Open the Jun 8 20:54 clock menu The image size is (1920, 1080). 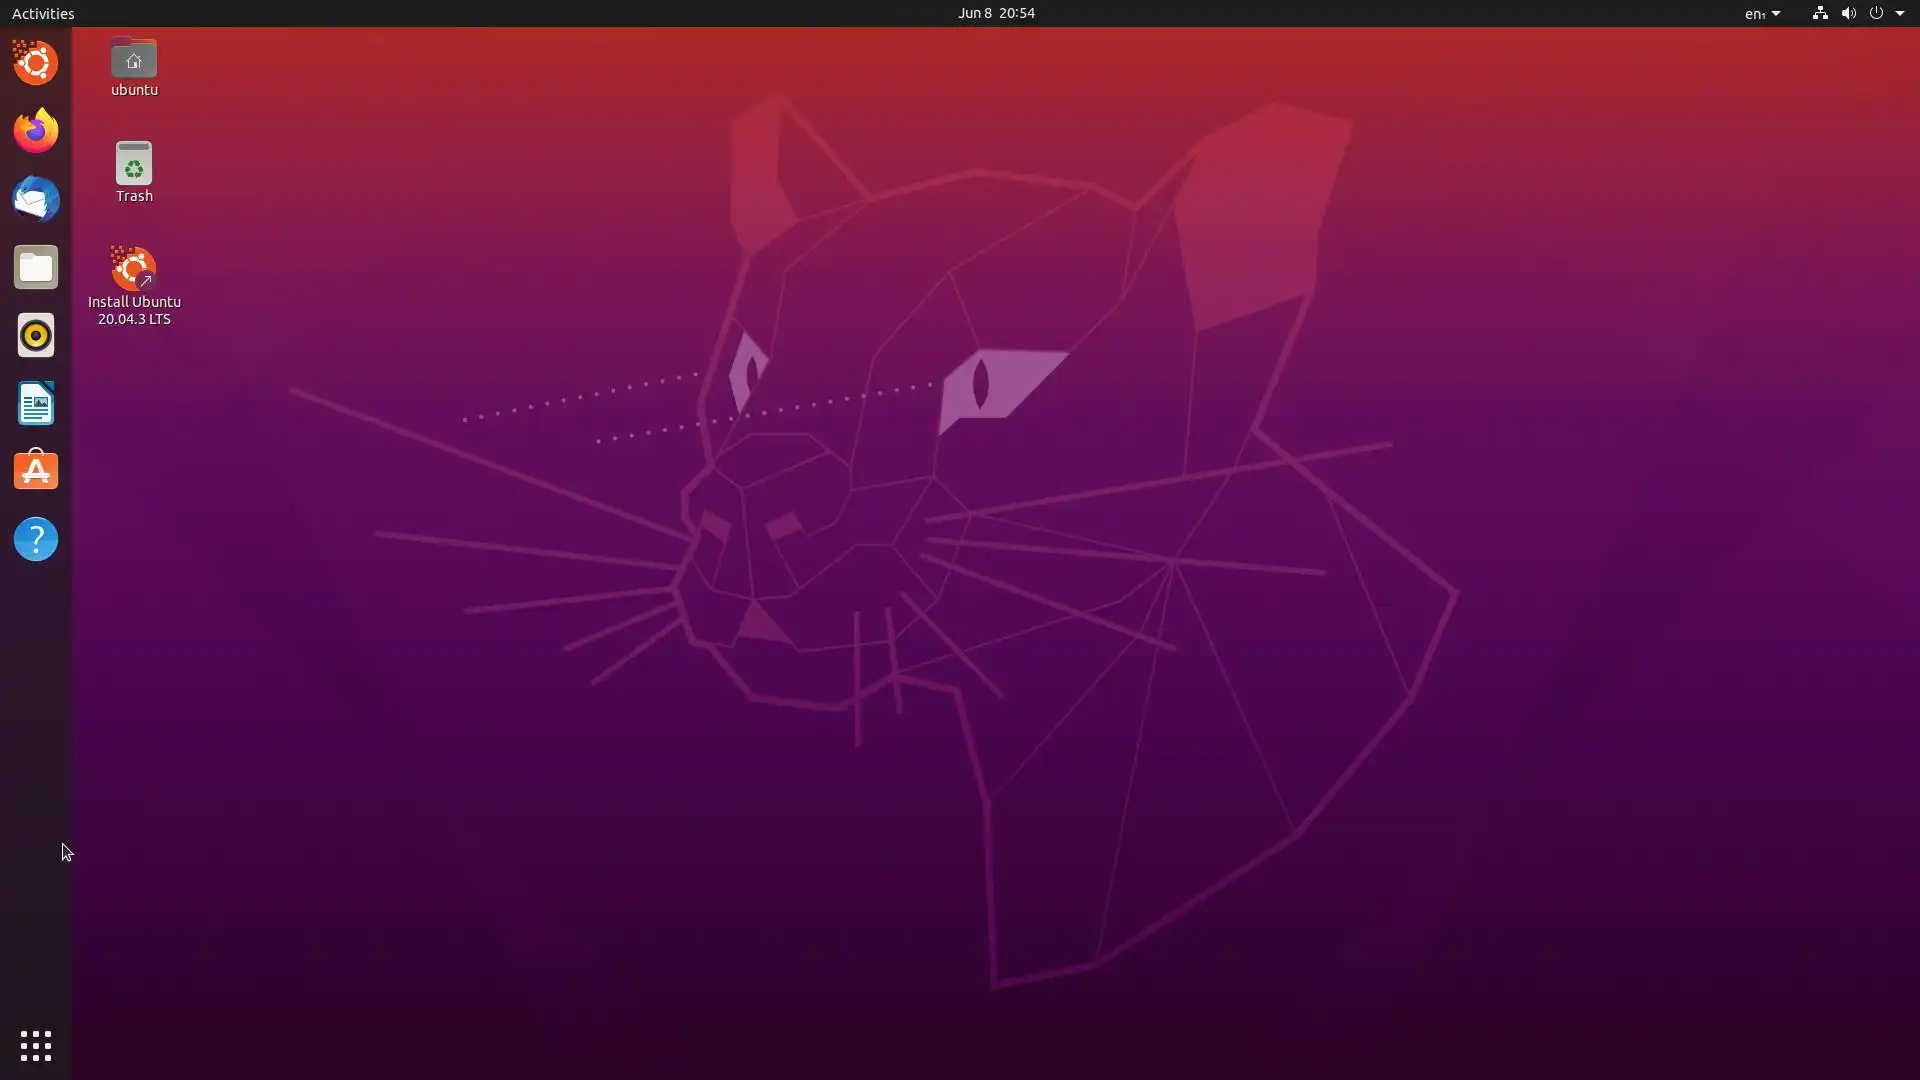tap(995, 13)
